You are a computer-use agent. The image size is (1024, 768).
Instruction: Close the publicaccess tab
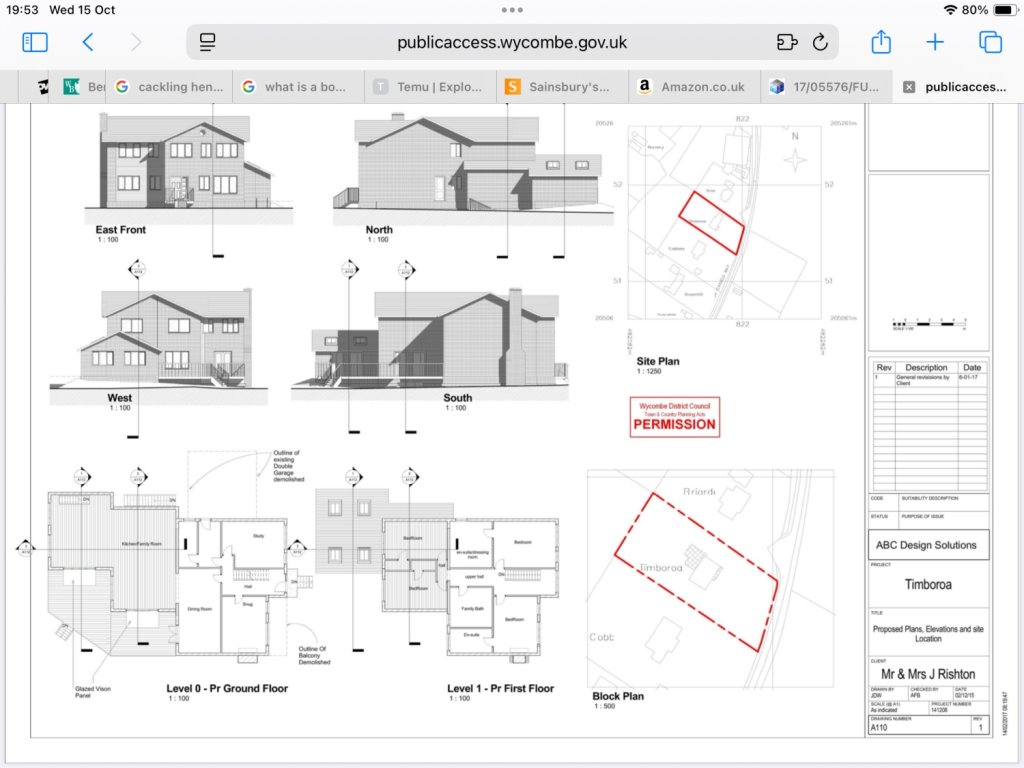pos(910,87)
